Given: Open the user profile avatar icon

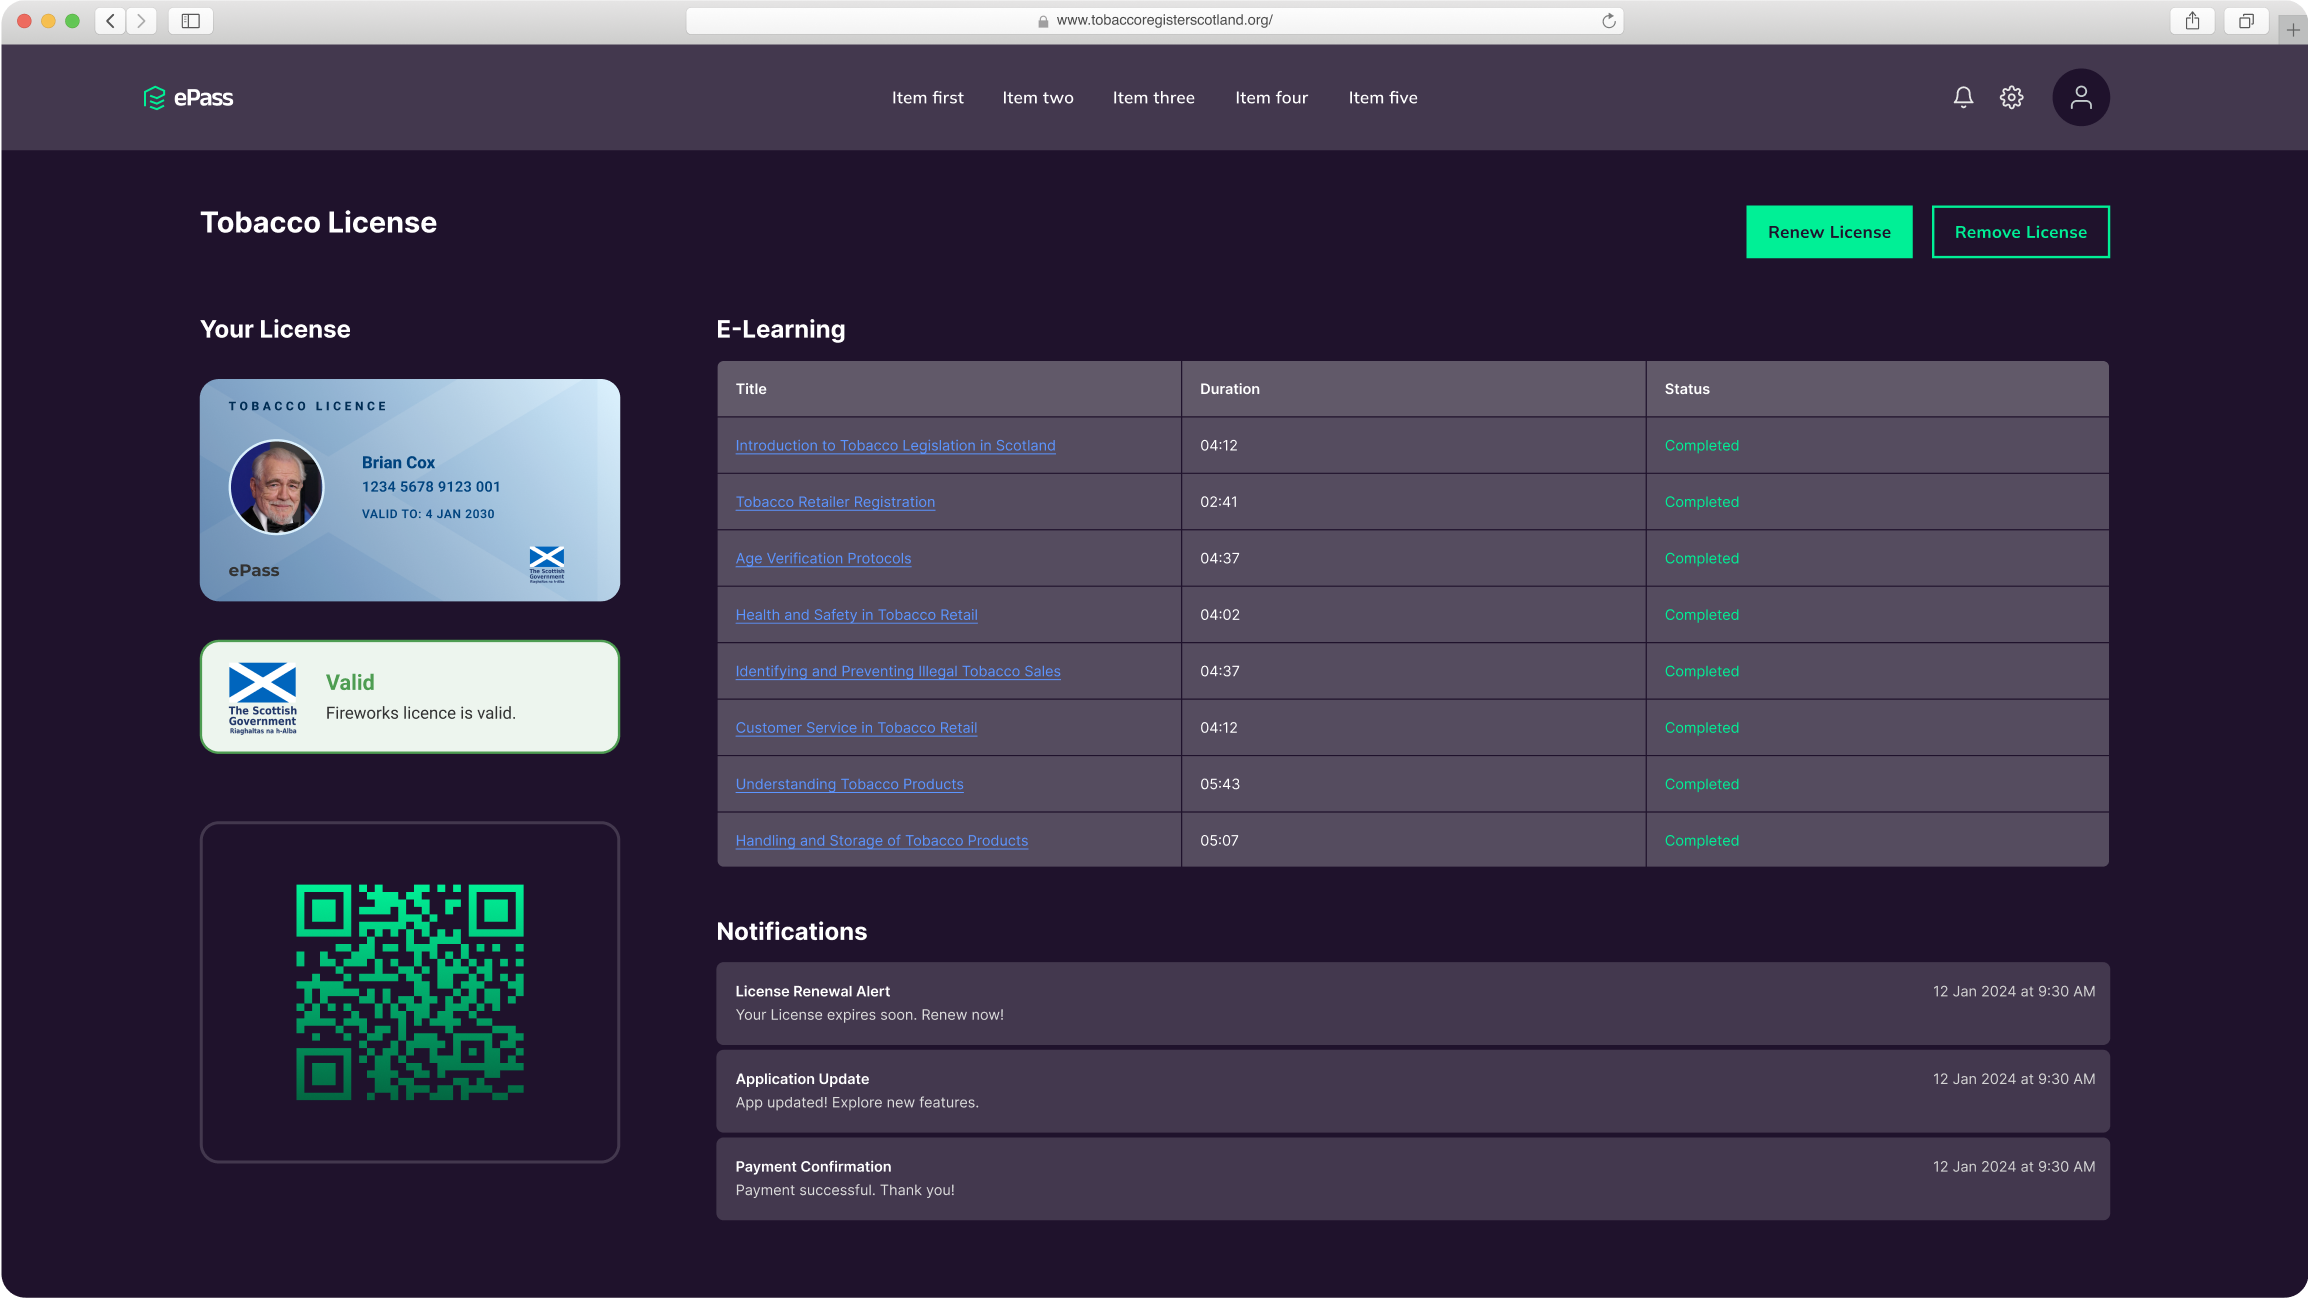Looking at the screenshot, I should click(x=2081, y=96).
